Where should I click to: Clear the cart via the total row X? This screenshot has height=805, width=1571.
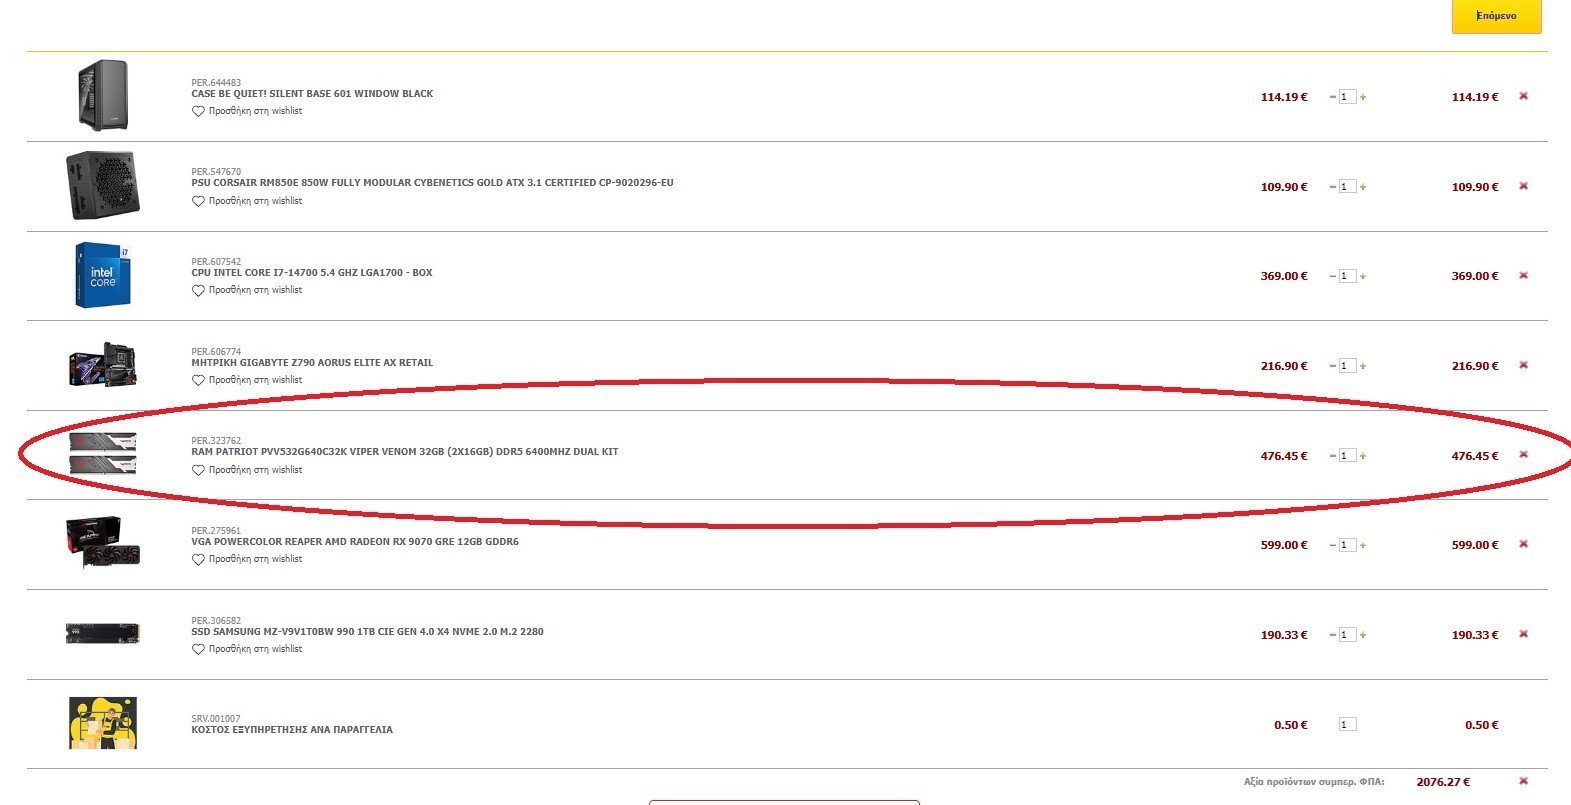1523,781
